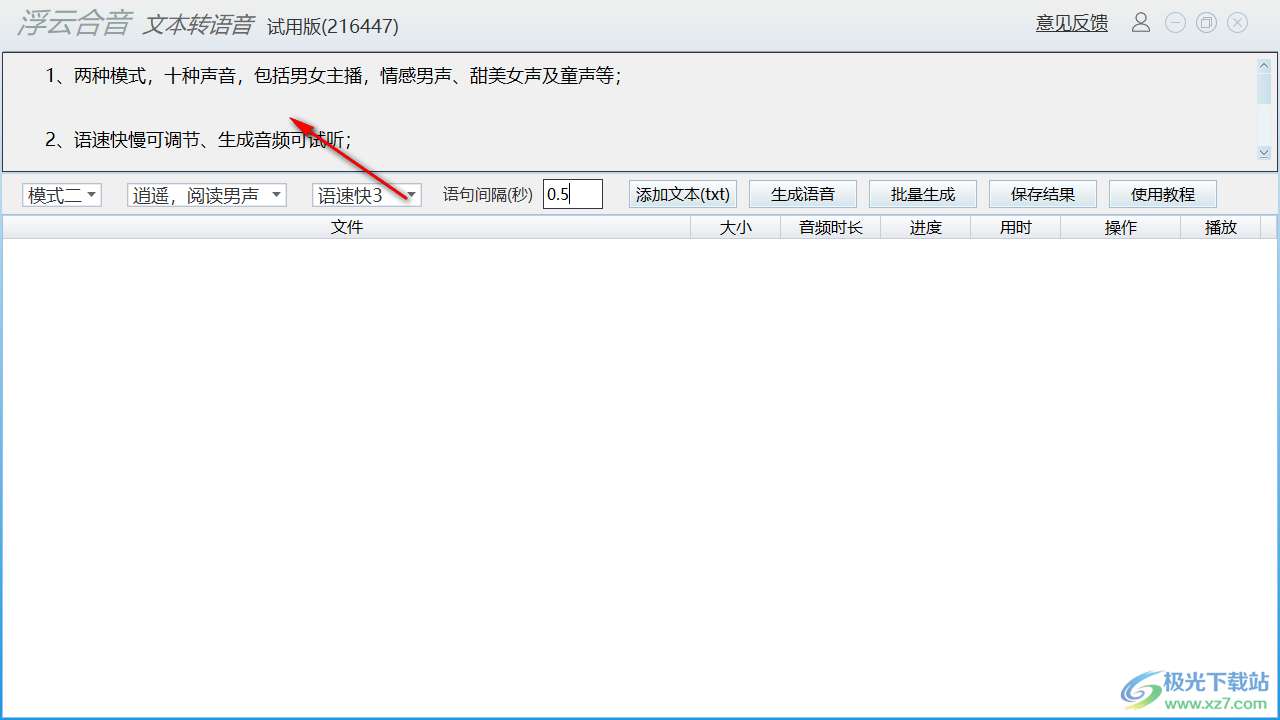Click the 大小 column header
The height and width of the screenshot is (720, 1280).
[736, 227]
